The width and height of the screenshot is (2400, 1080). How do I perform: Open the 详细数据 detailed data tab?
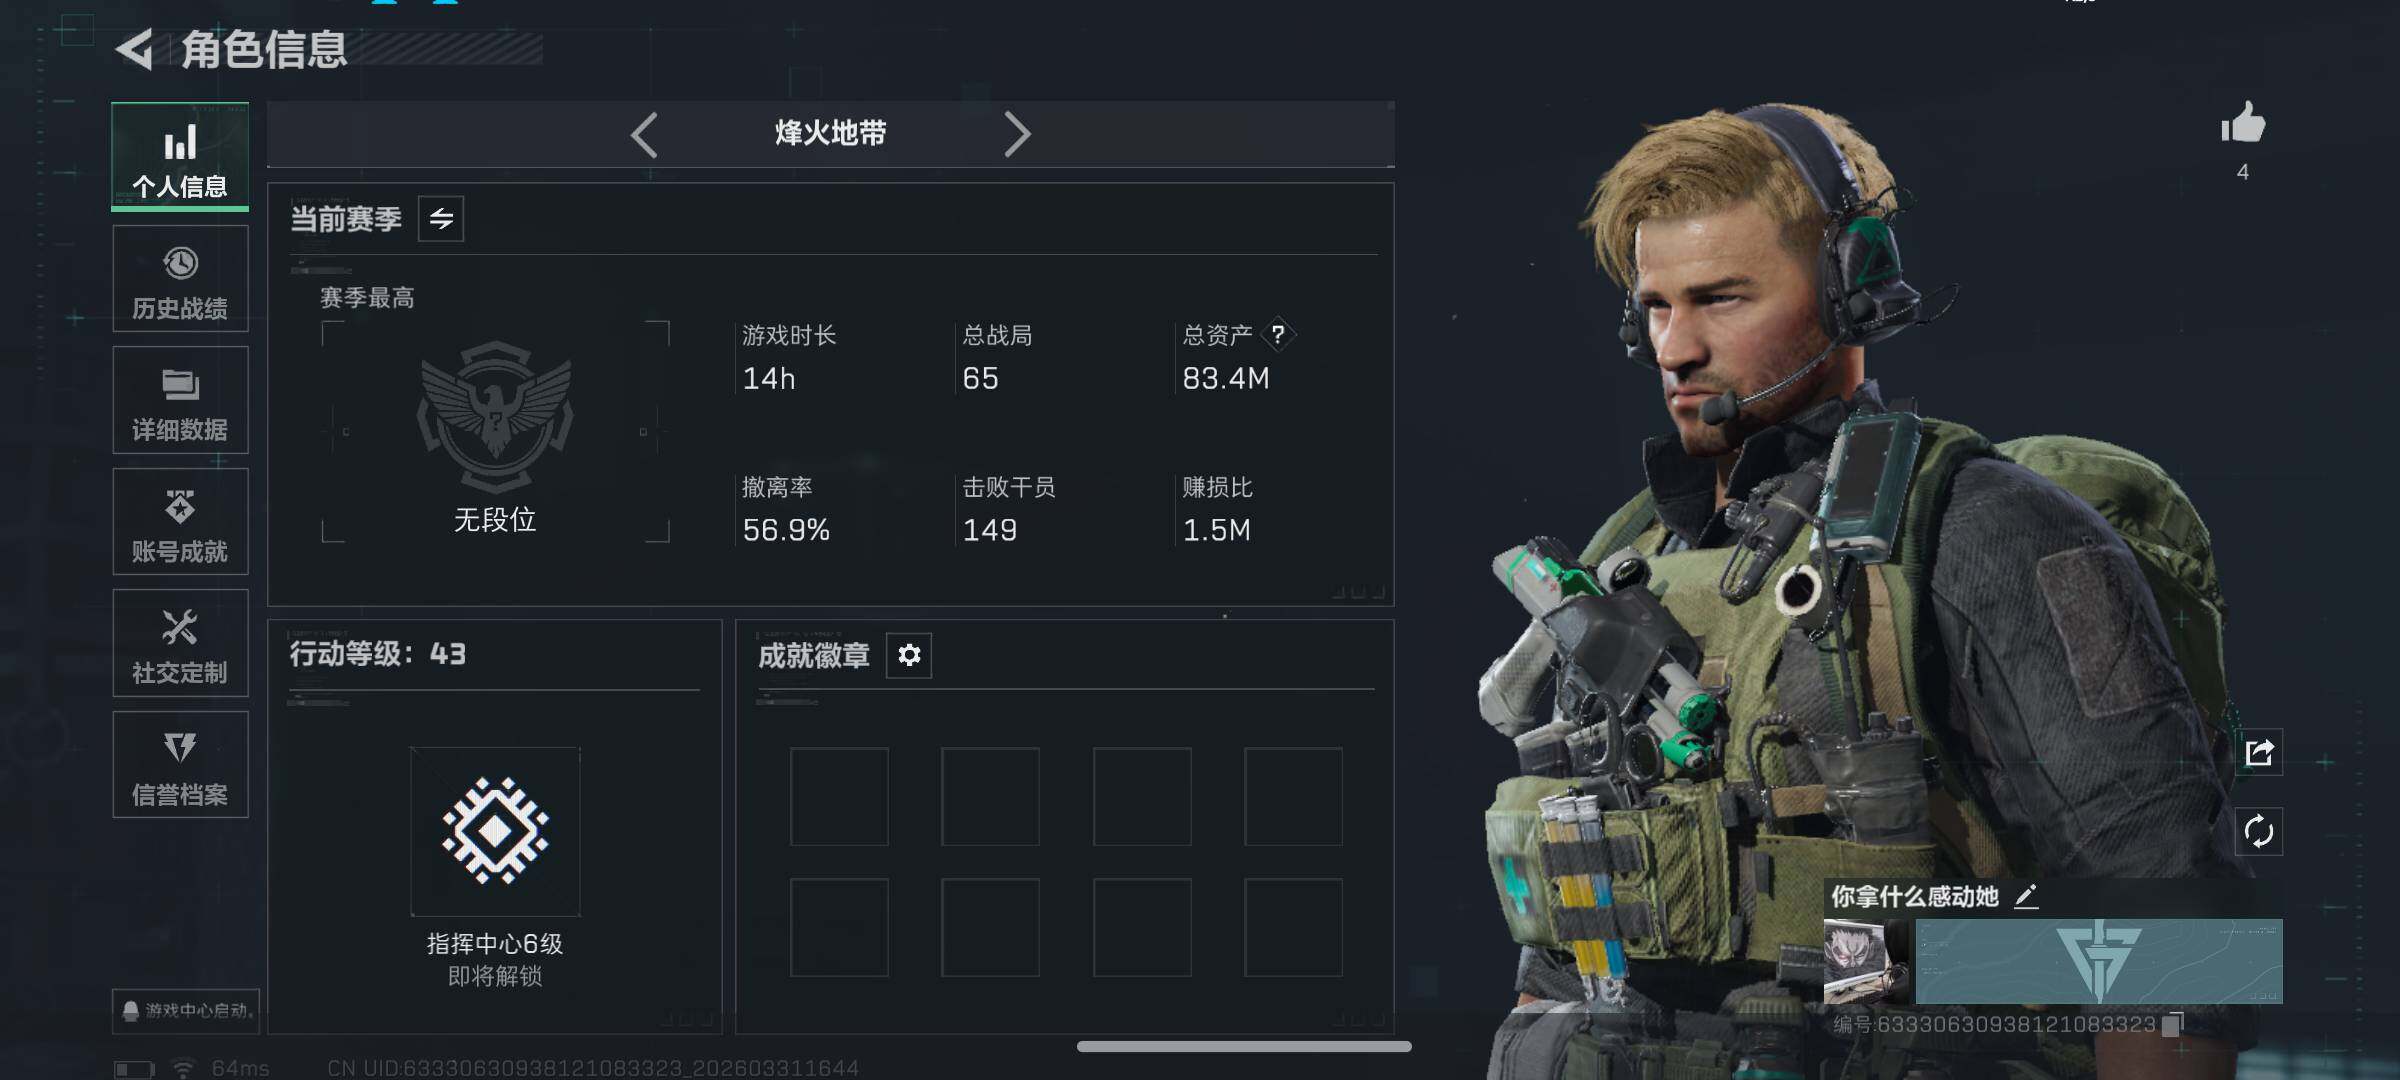click(x=180, y=400)
